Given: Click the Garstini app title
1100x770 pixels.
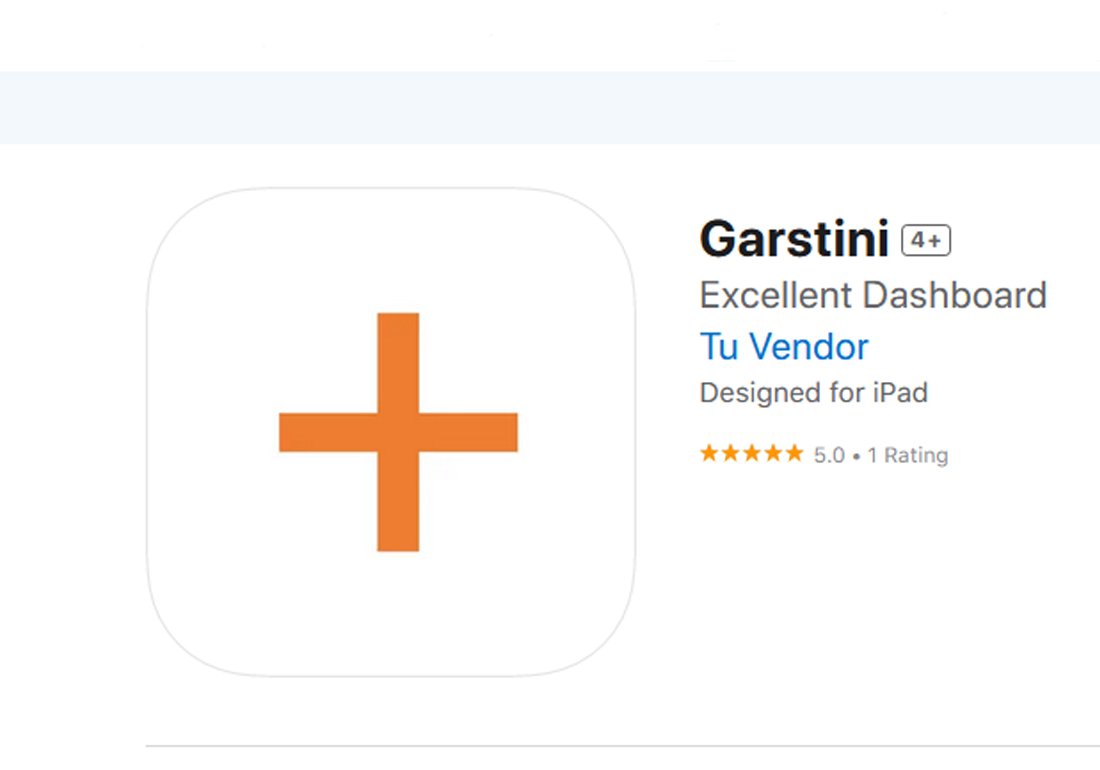Looking at the screenshot, I should click(795, 239).
